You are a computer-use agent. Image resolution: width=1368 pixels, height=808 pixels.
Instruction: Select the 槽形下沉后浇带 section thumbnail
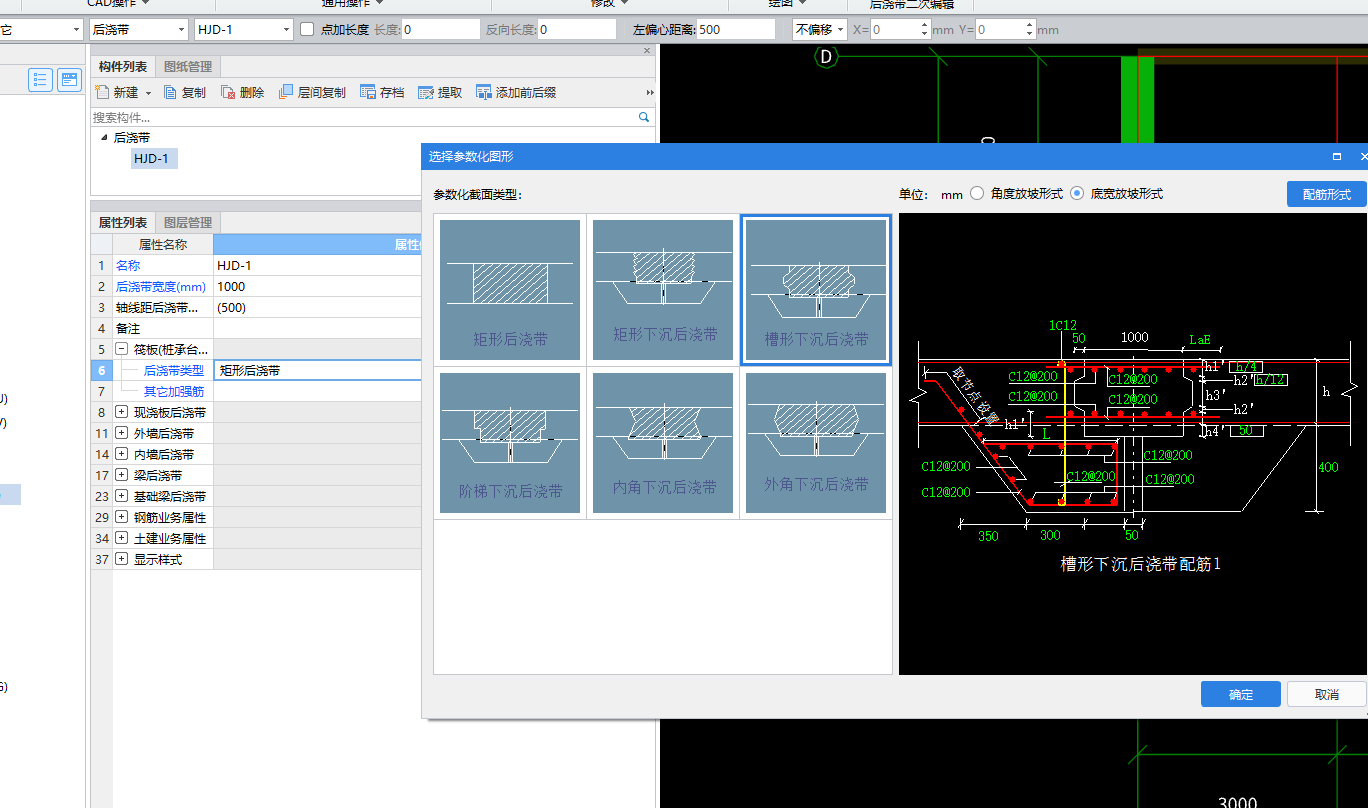point(816,290)
